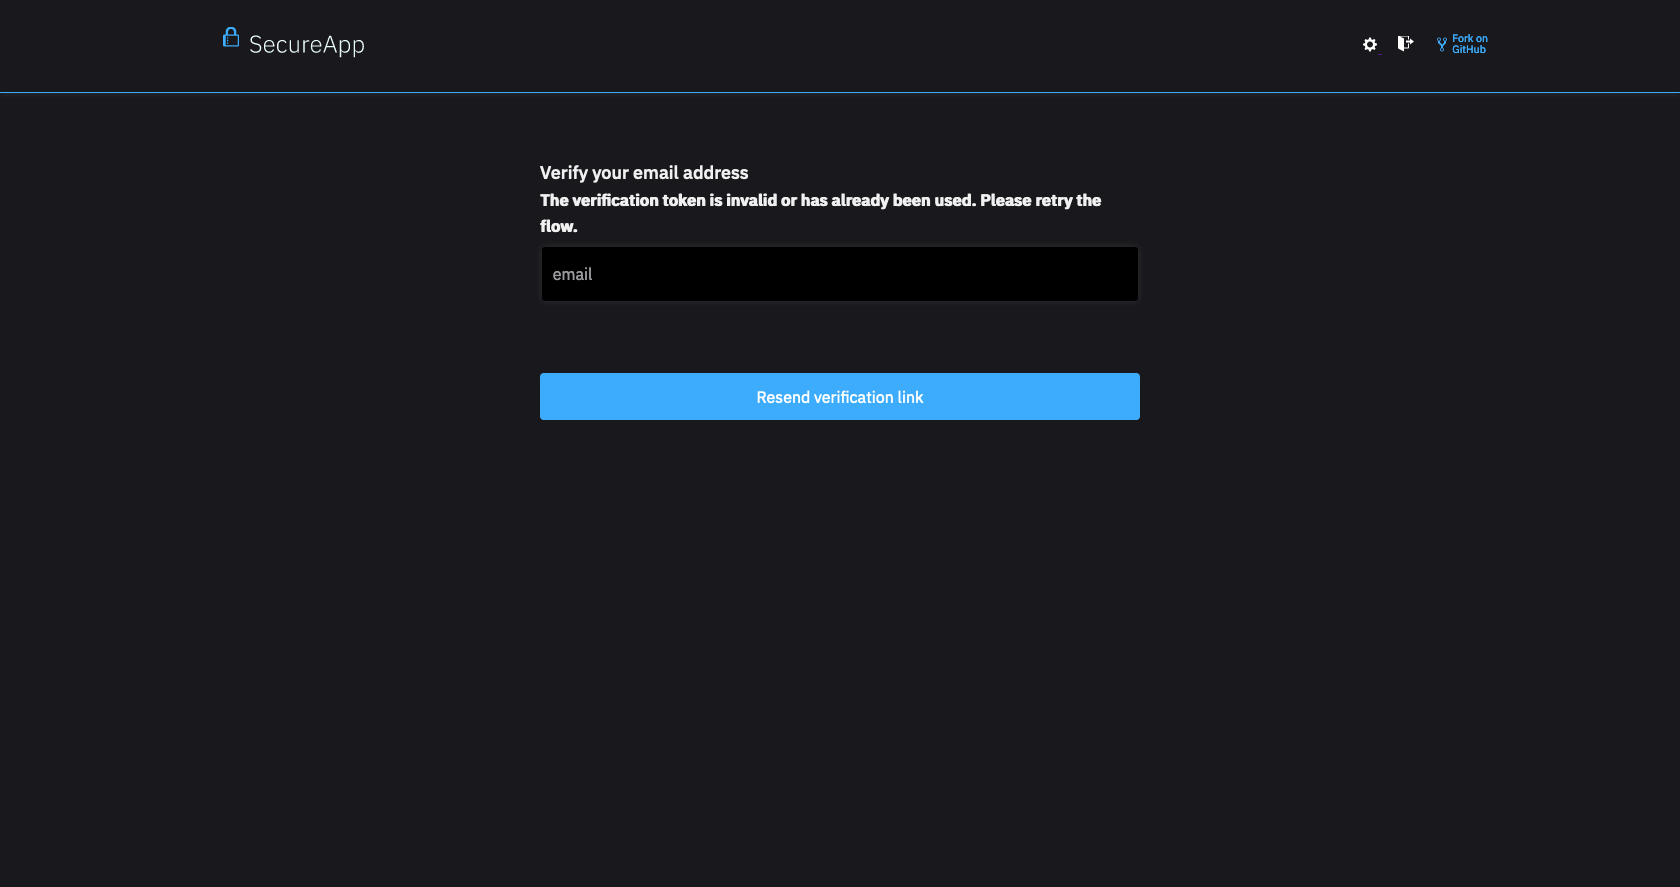Log out using the door-arrow icon
Screen dimensions: 1680x887
[1405, 43]
